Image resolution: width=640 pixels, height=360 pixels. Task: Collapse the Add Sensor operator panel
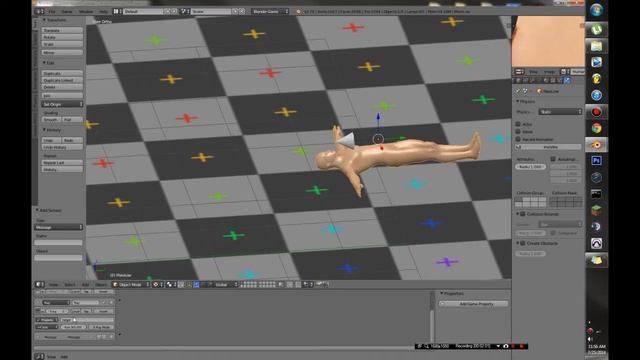tap(37, 210)
